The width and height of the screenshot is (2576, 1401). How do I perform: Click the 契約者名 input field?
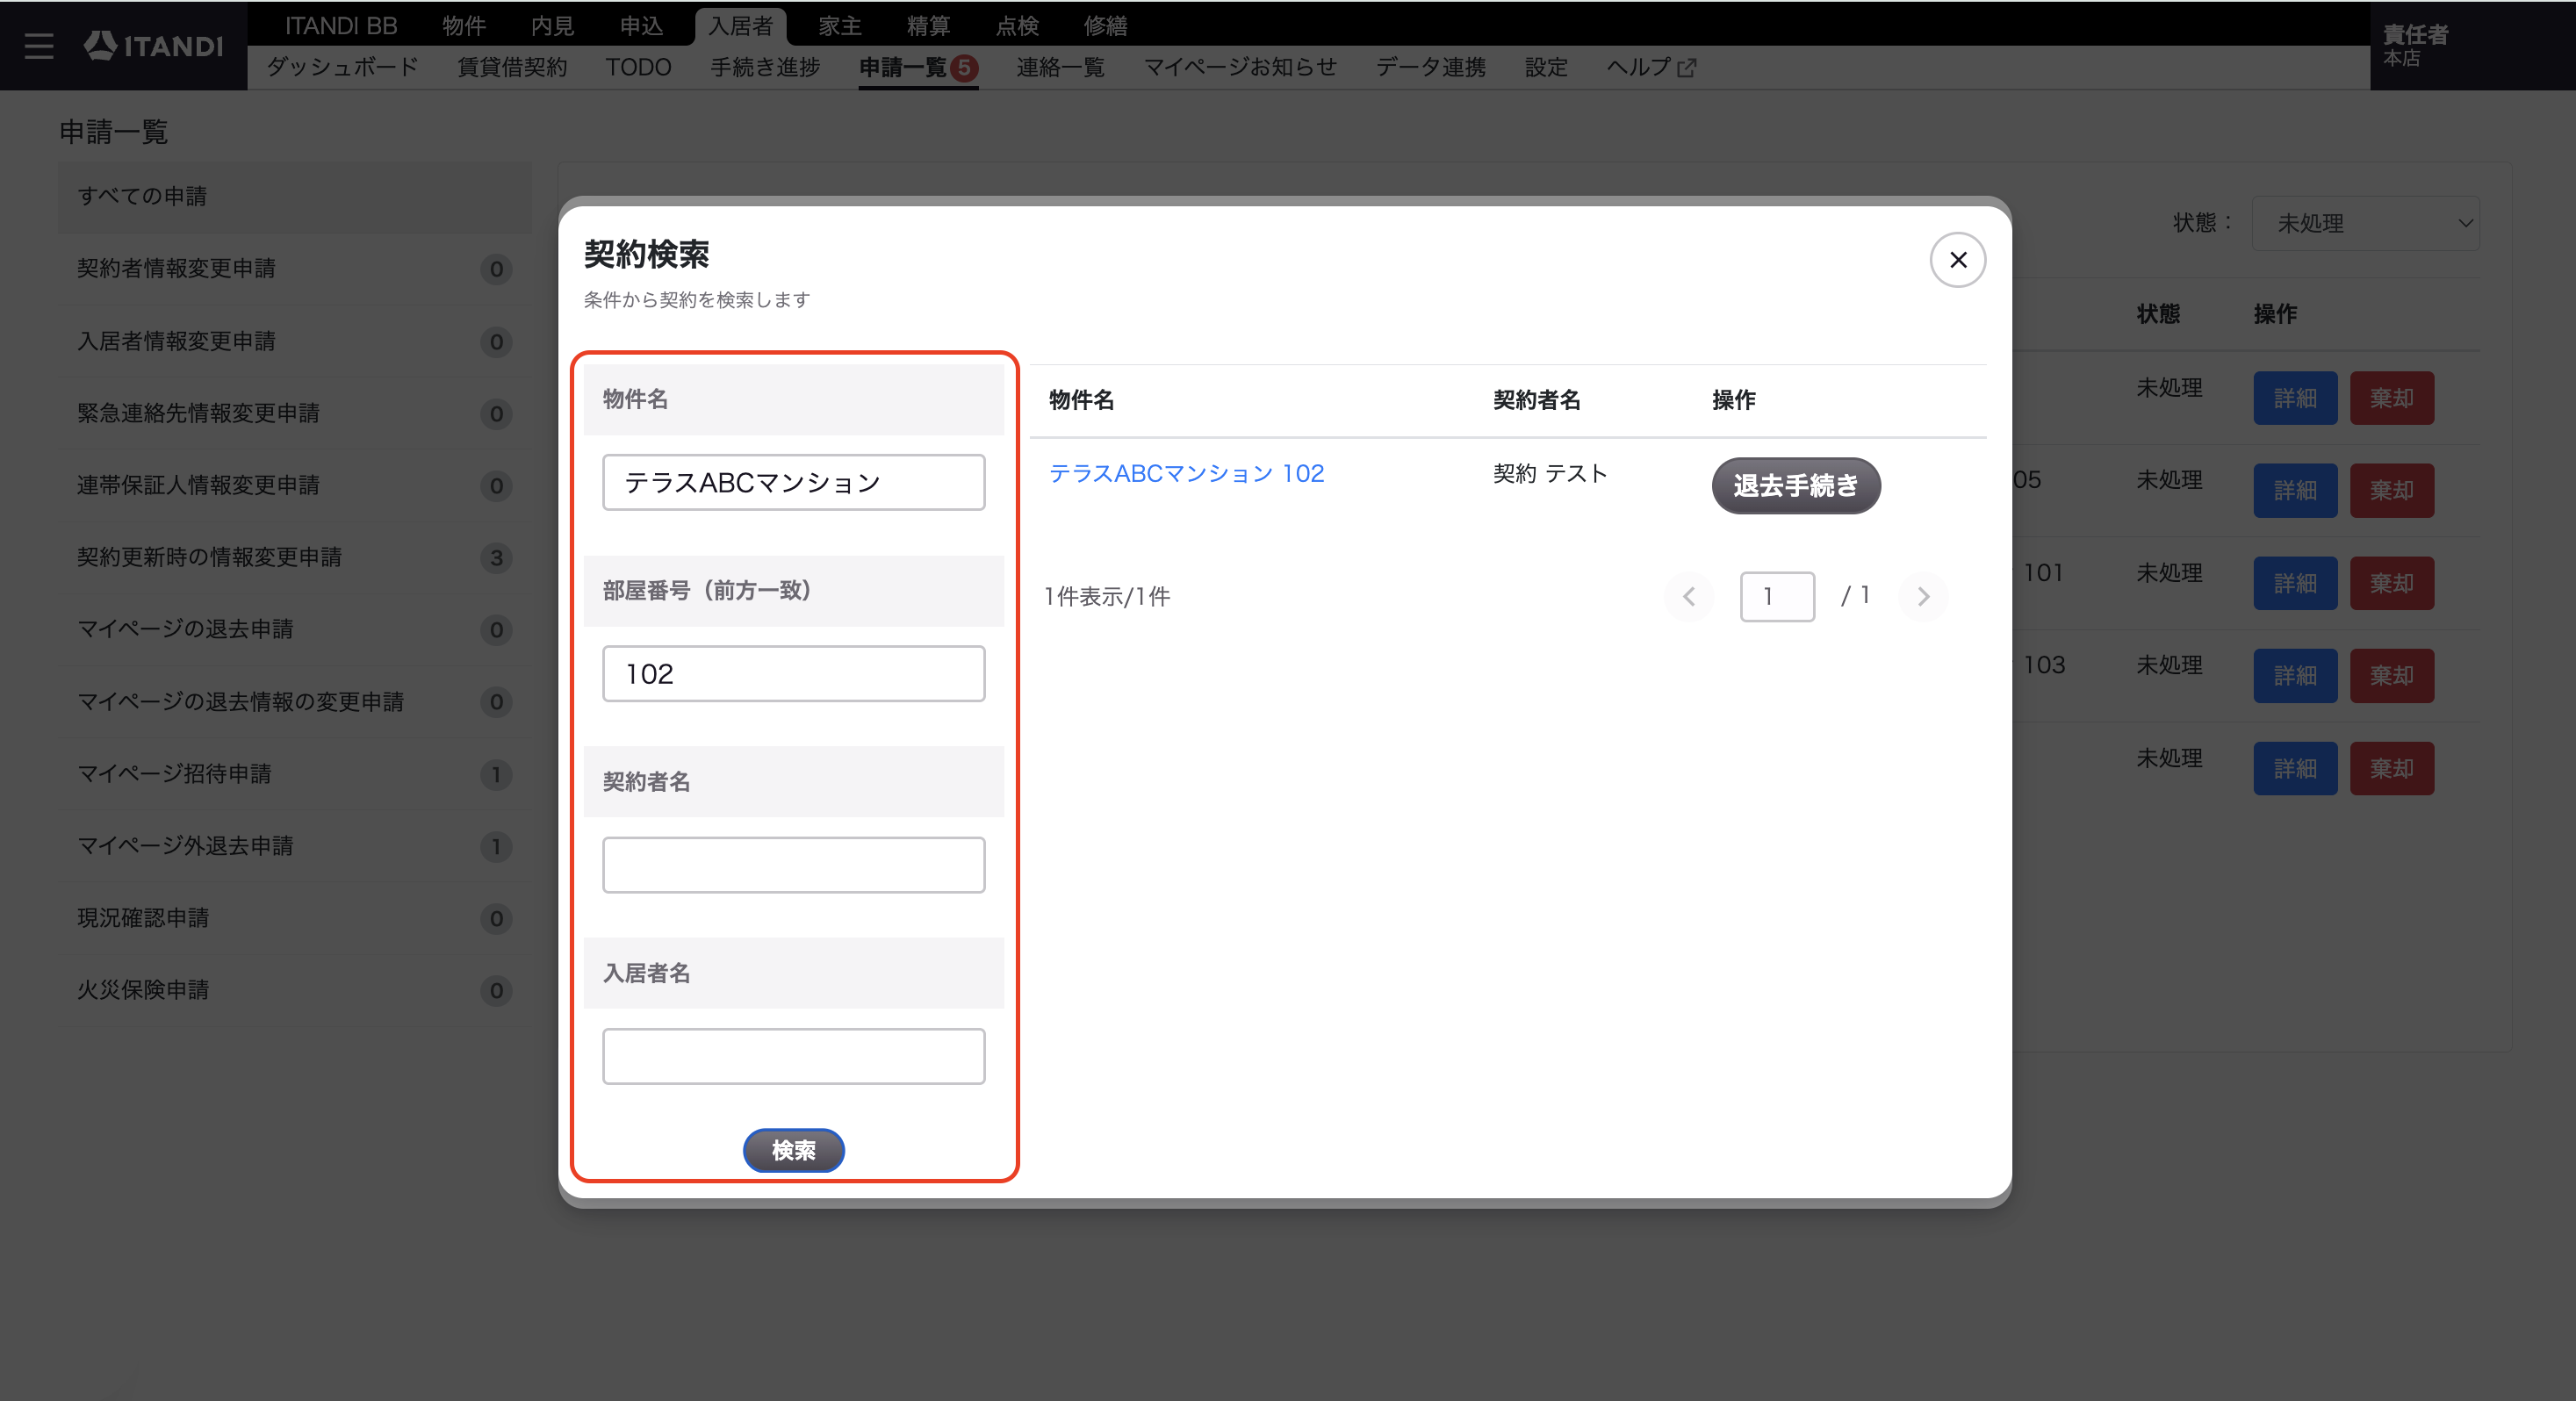coord(793,865)
